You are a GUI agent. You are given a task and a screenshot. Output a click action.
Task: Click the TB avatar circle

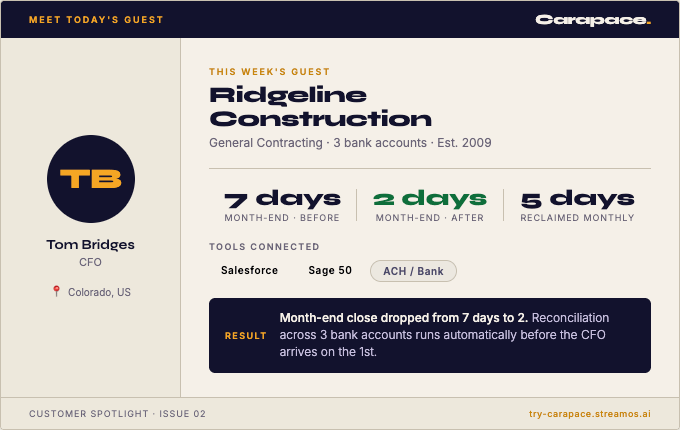pos(91,179)
